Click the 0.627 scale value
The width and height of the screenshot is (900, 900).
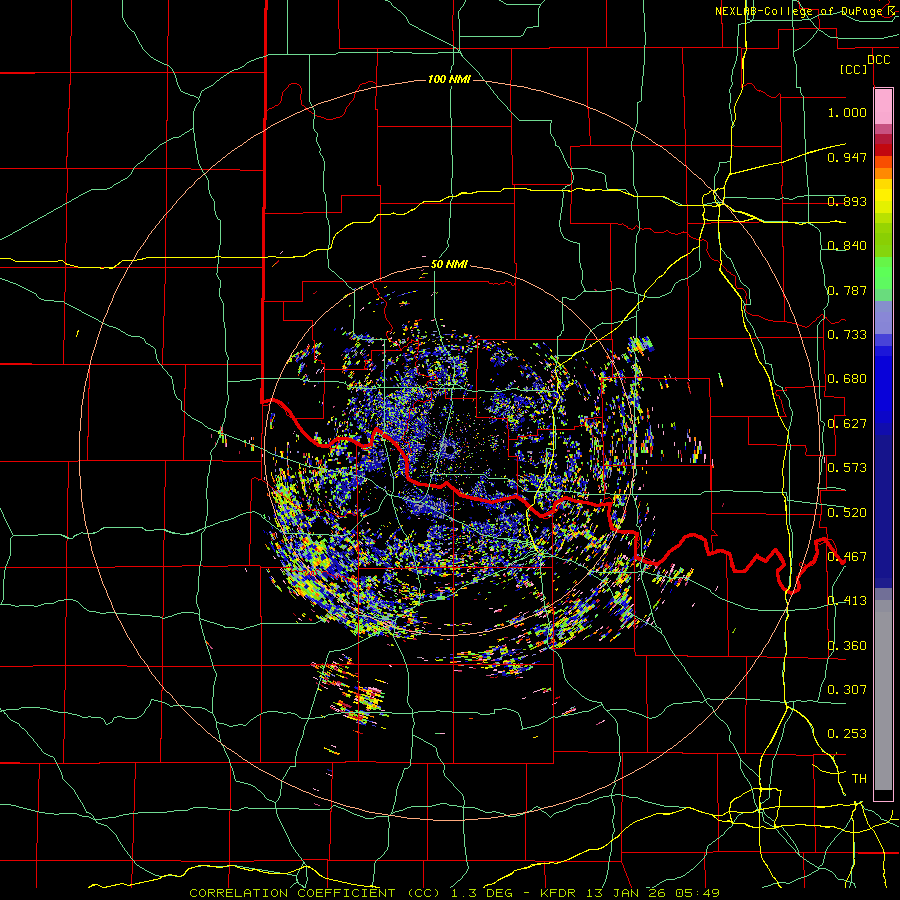click(x=847, y=424)
